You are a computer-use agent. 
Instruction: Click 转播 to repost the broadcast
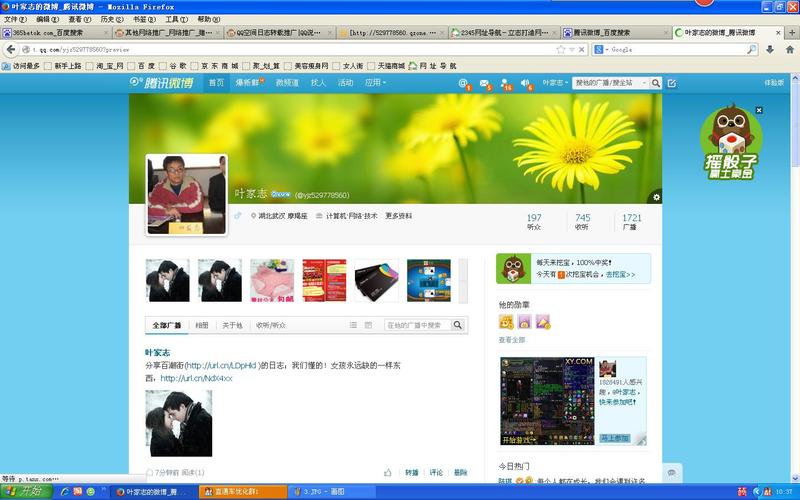pos(411,472)
